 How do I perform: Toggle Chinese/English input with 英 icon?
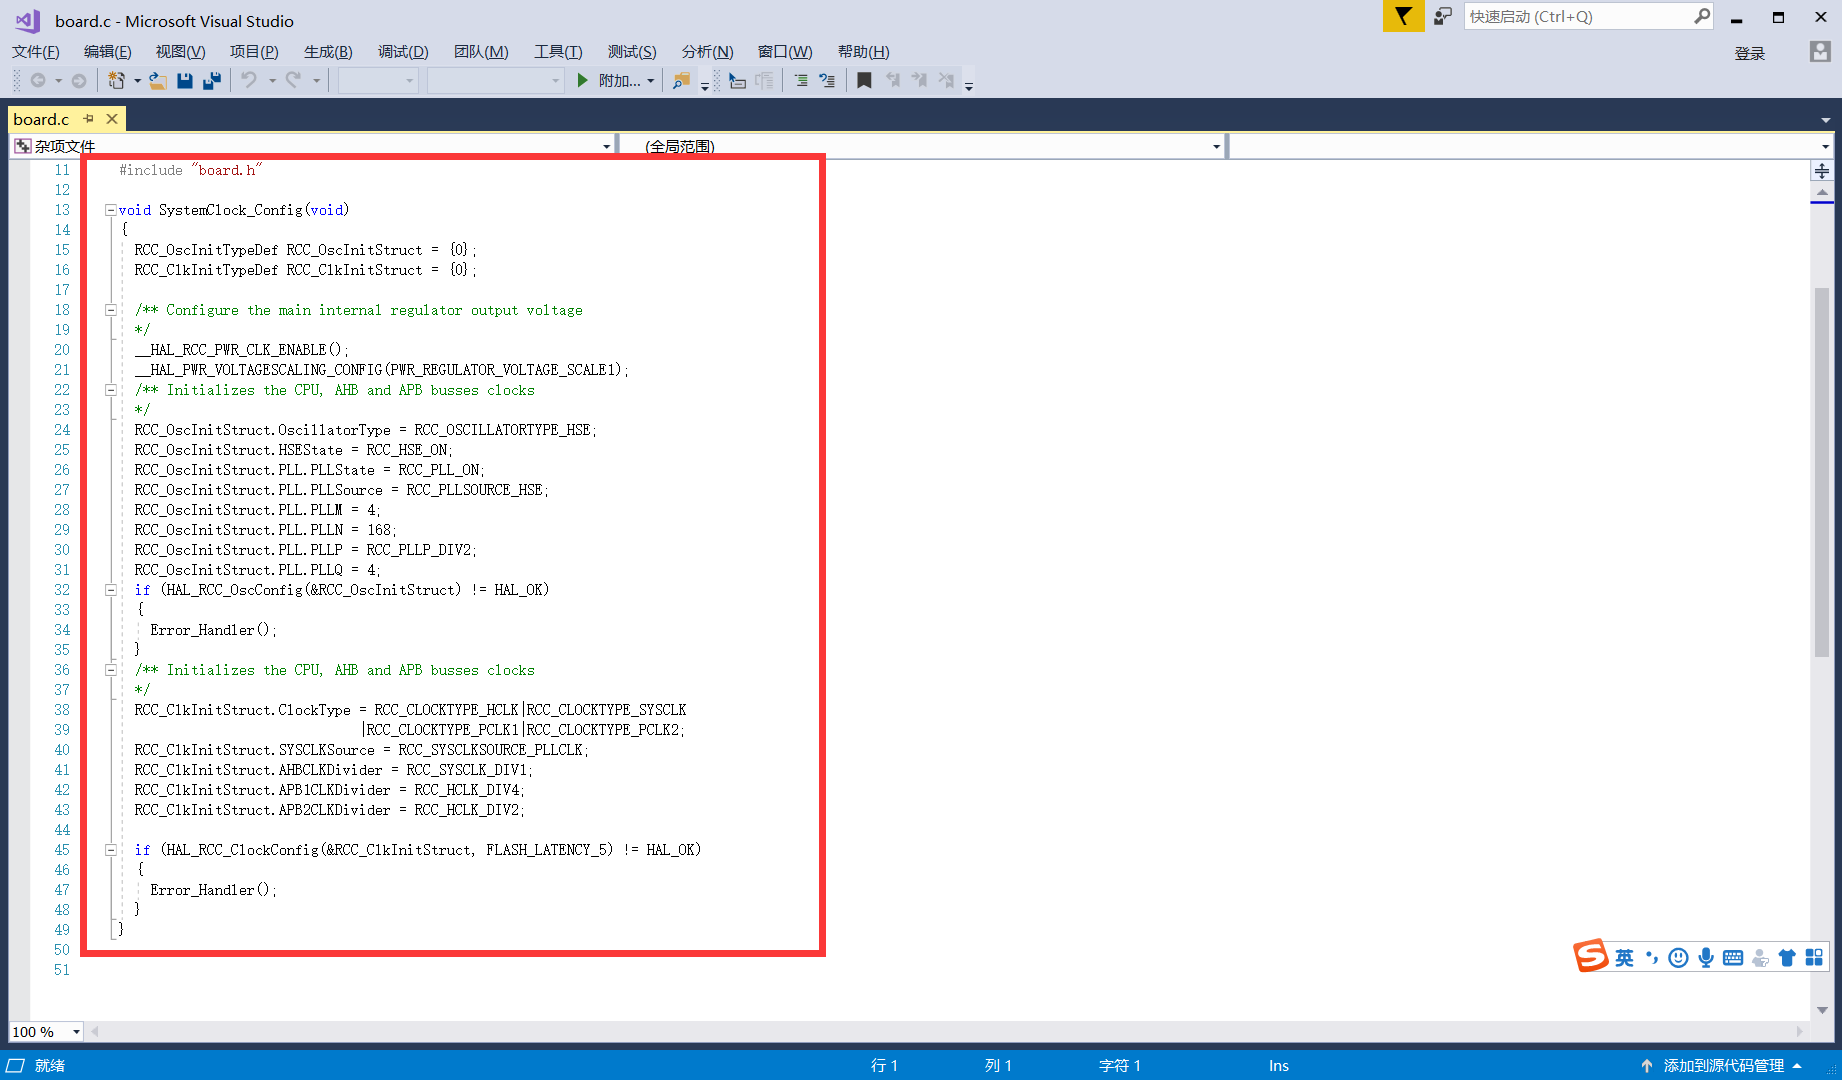[1622, 957]
